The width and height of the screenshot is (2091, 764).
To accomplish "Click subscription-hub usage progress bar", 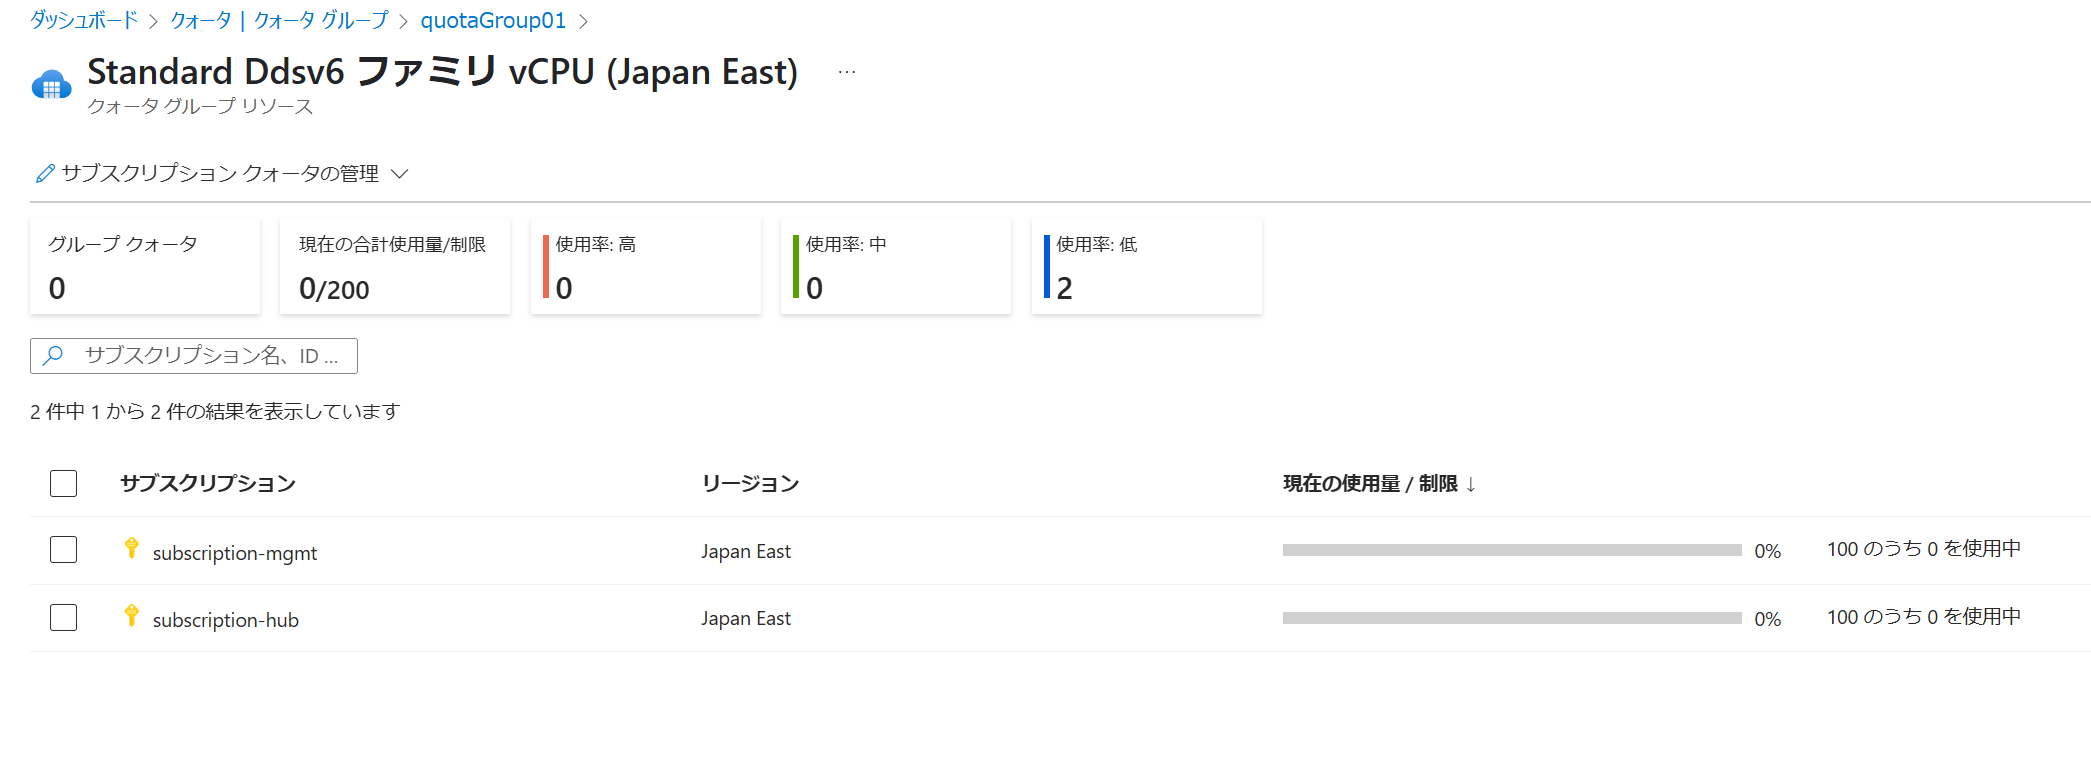I will 1512,618.
